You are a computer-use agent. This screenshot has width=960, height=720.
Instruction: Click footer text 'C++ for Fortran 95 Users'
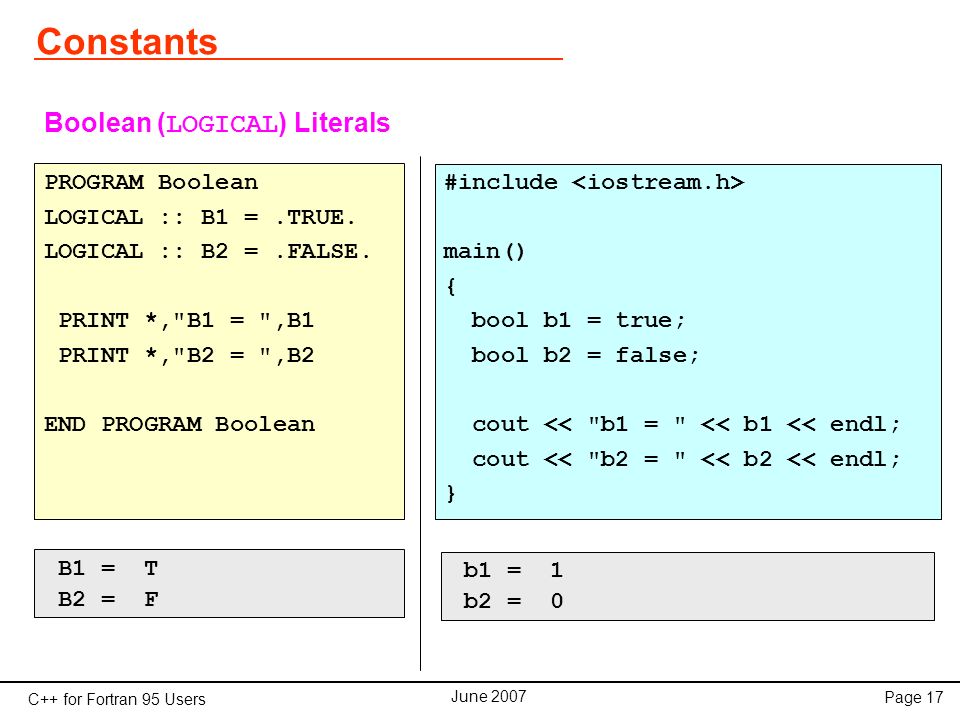pyautogui.click(x=117, y=699)
